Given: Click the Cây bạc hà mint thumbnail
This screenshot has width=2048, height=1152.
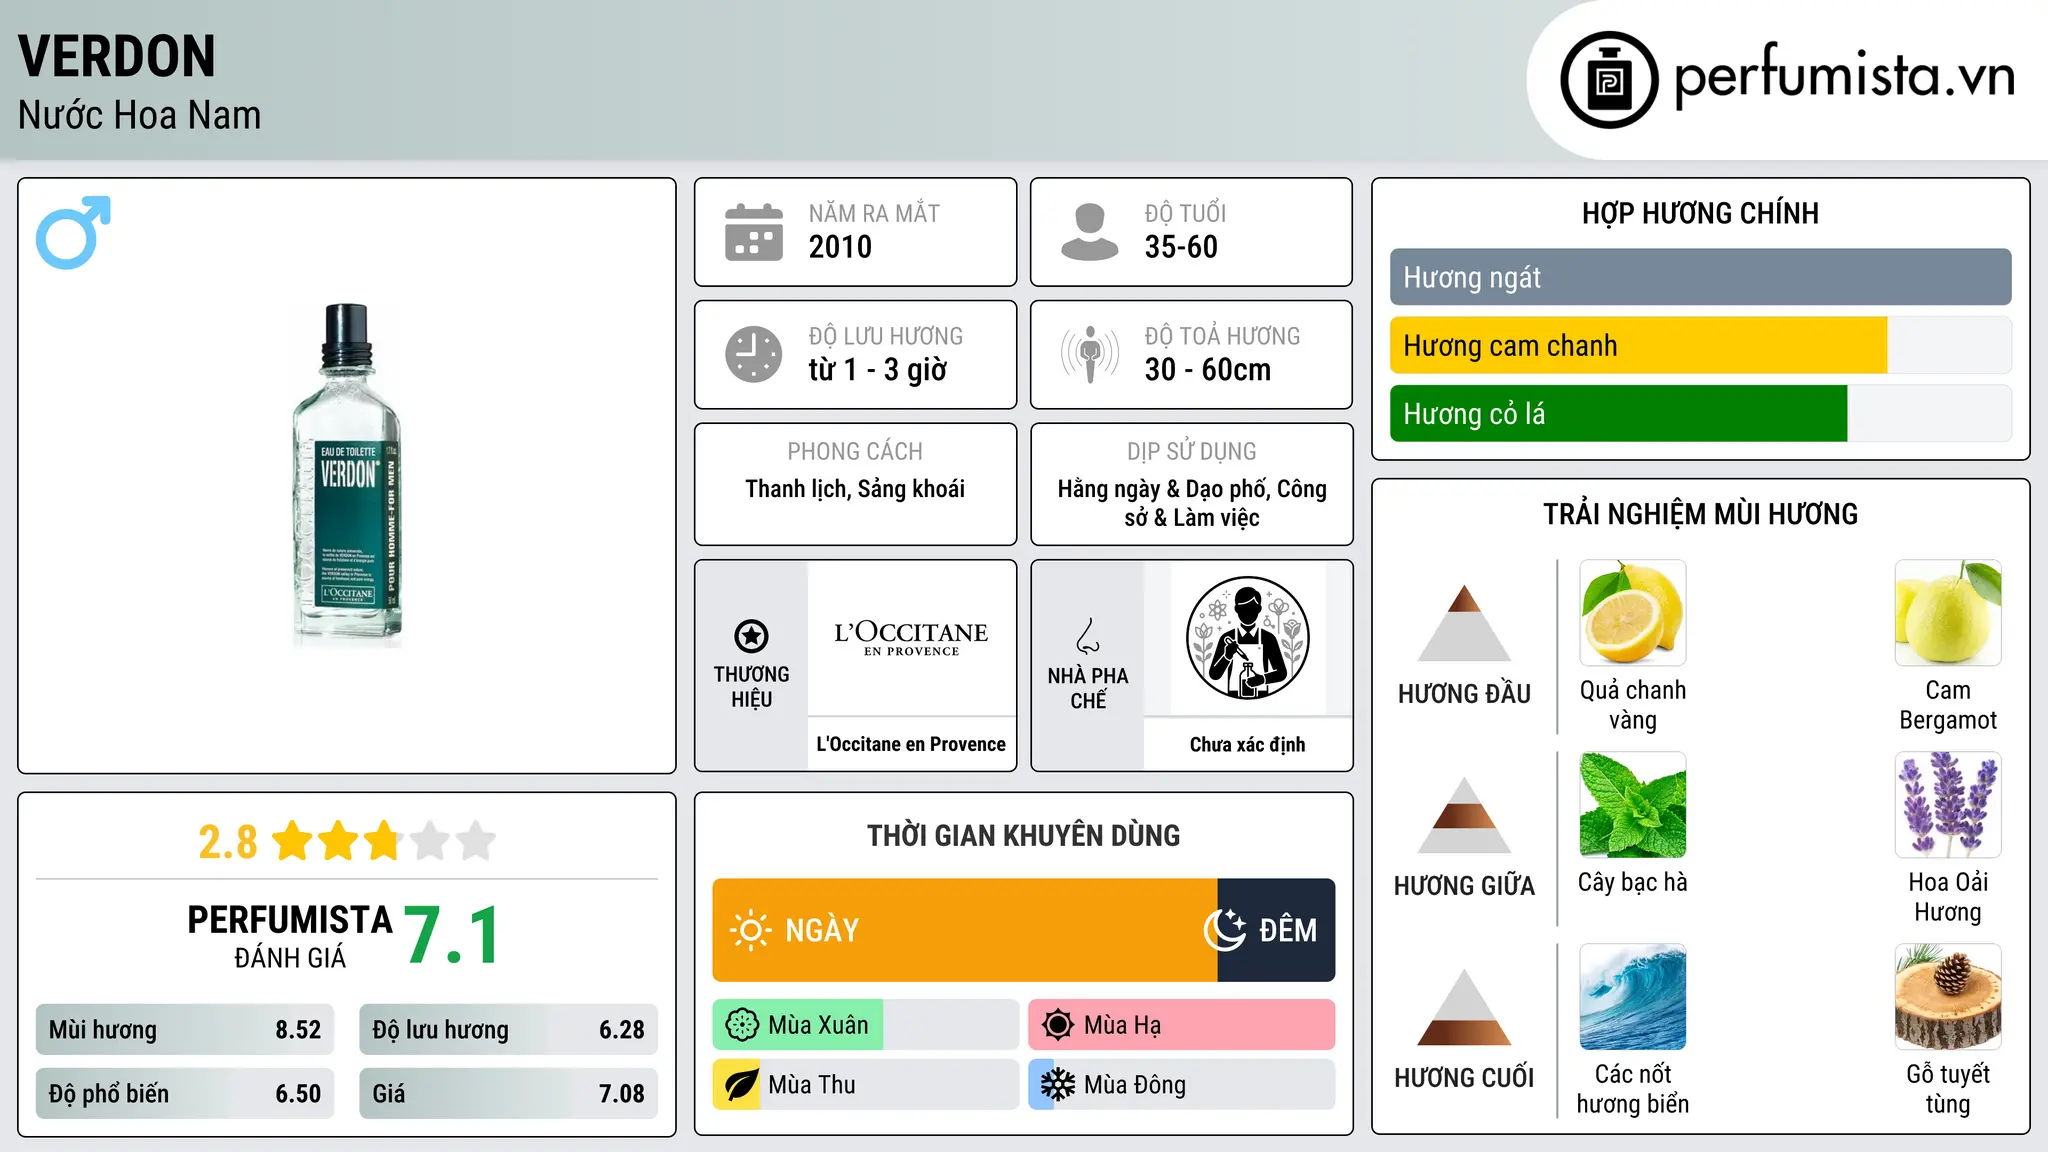Looking at the screenshot, I should click(1632, 805).
